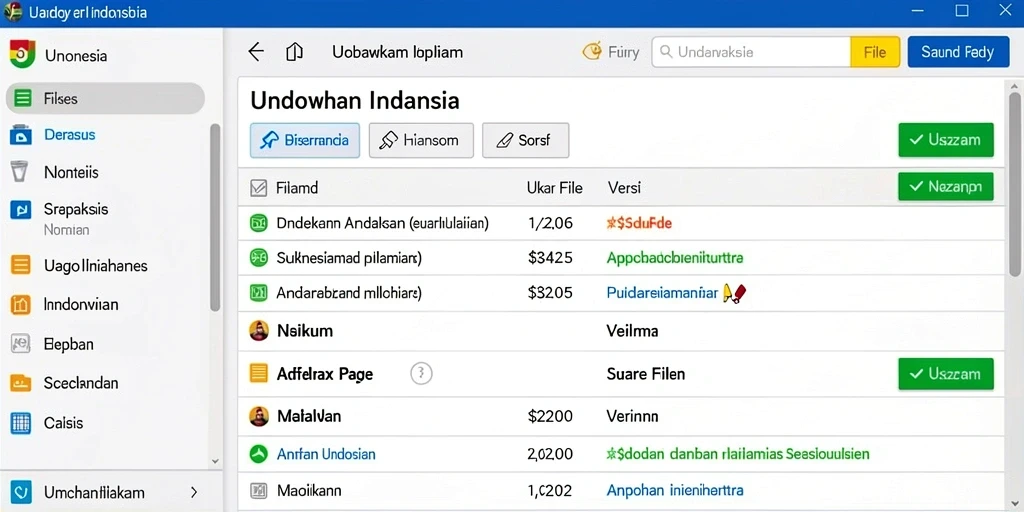The image size is (1024, 512).
Task: Expand sidebar list with down arrow
Action: (216, 460)
